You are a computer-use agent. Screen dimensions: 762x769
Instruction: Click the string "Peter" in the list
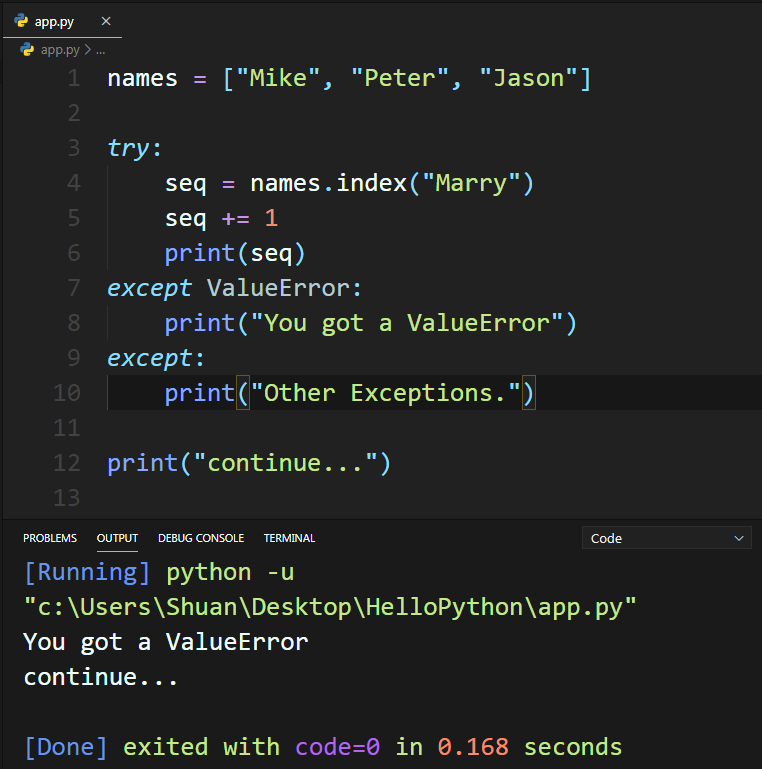click(x=400, y=78)
